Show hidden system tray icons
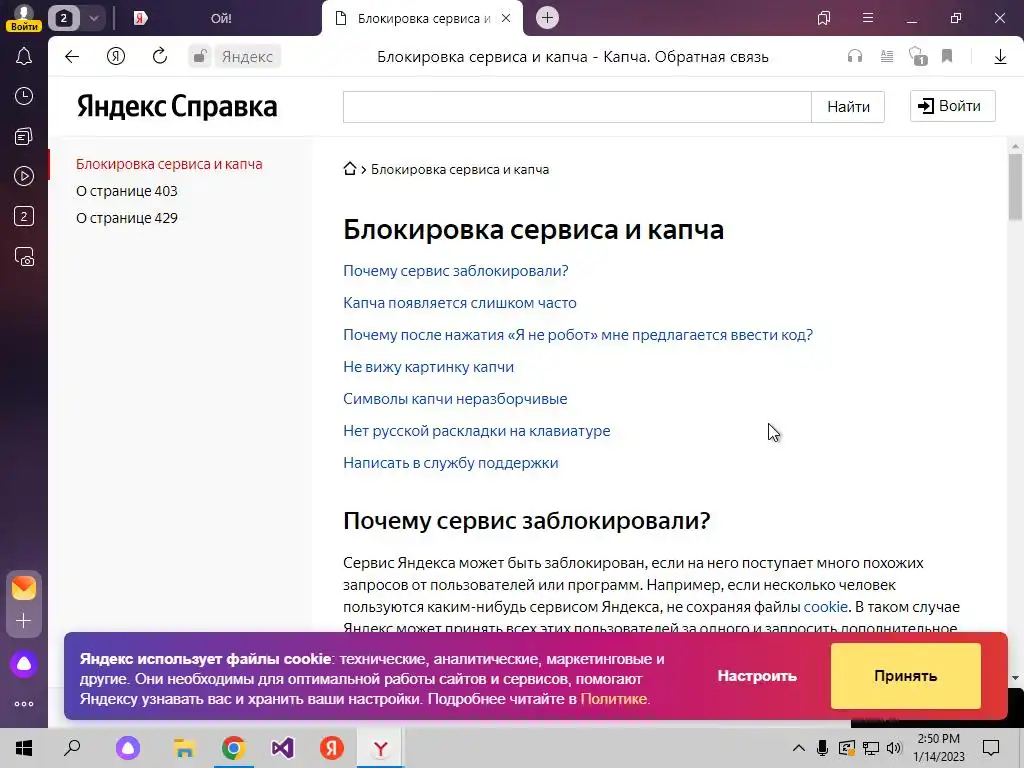The width and height of the screenshot is (1024, 768). 798,748
